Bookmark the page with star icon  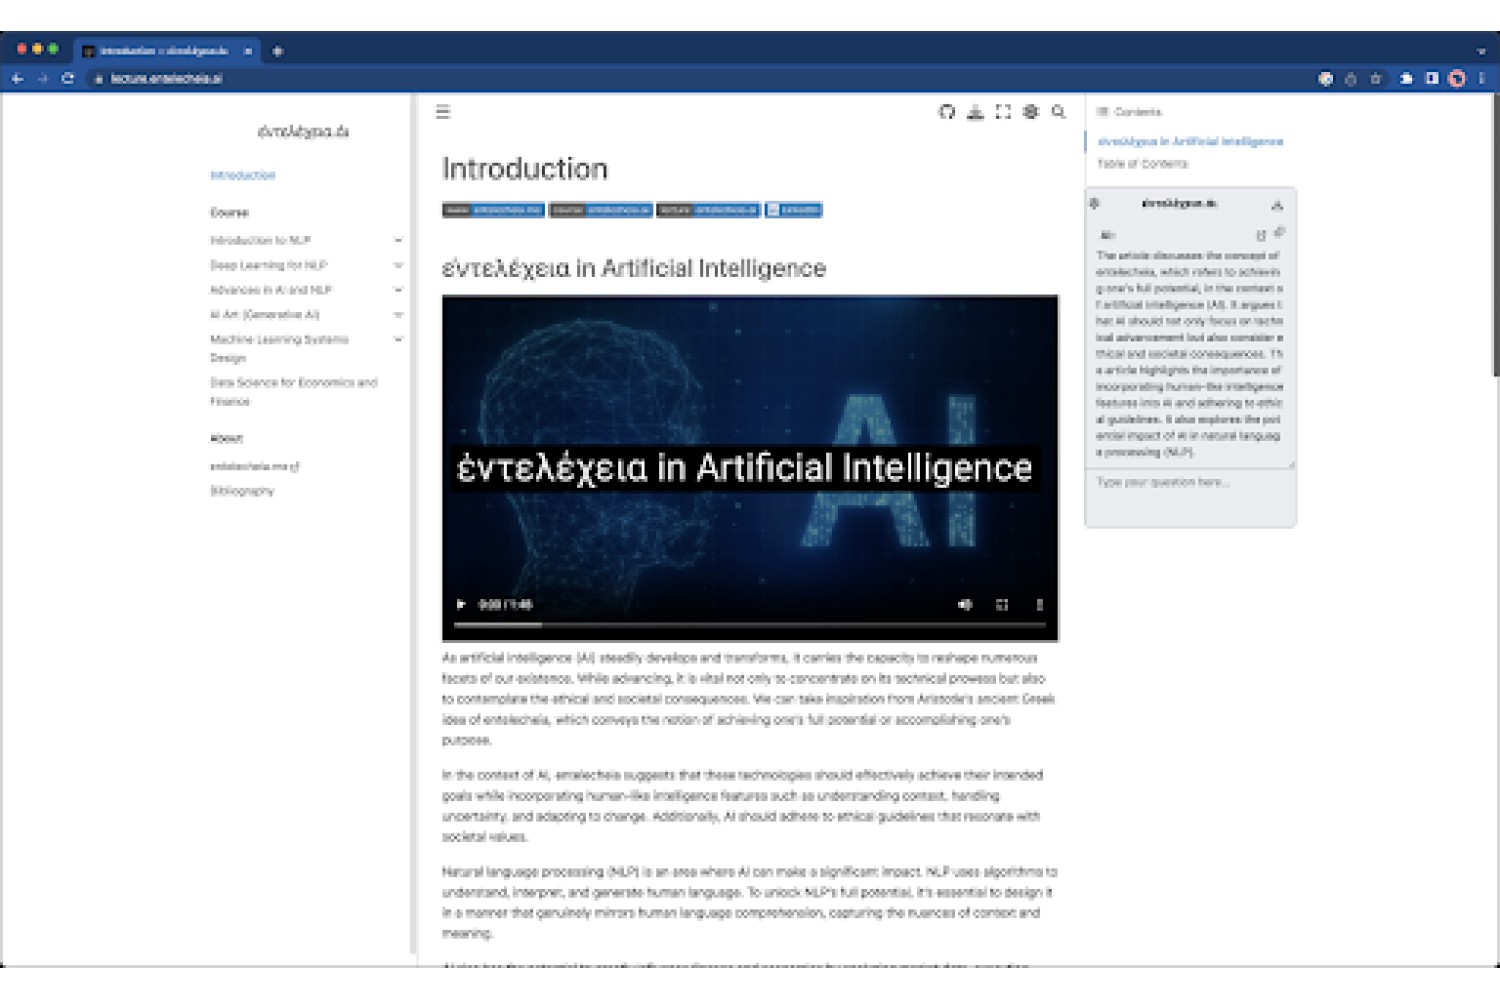pyautogui.click(x=1376, y=78)
